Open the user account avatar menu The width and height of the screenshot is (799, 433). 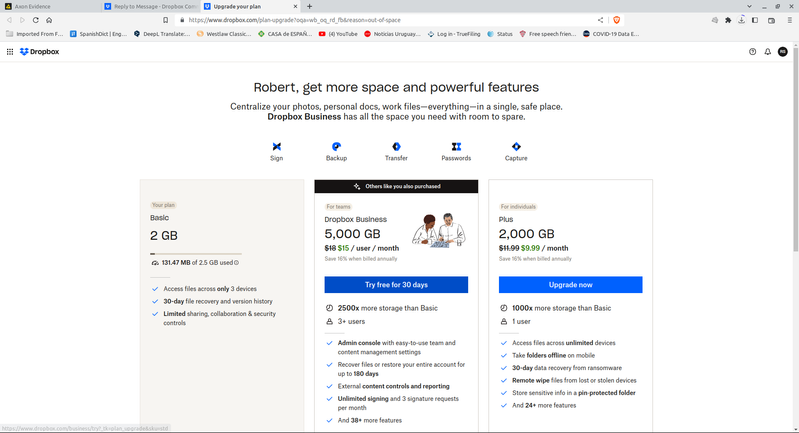pos(783,52)
